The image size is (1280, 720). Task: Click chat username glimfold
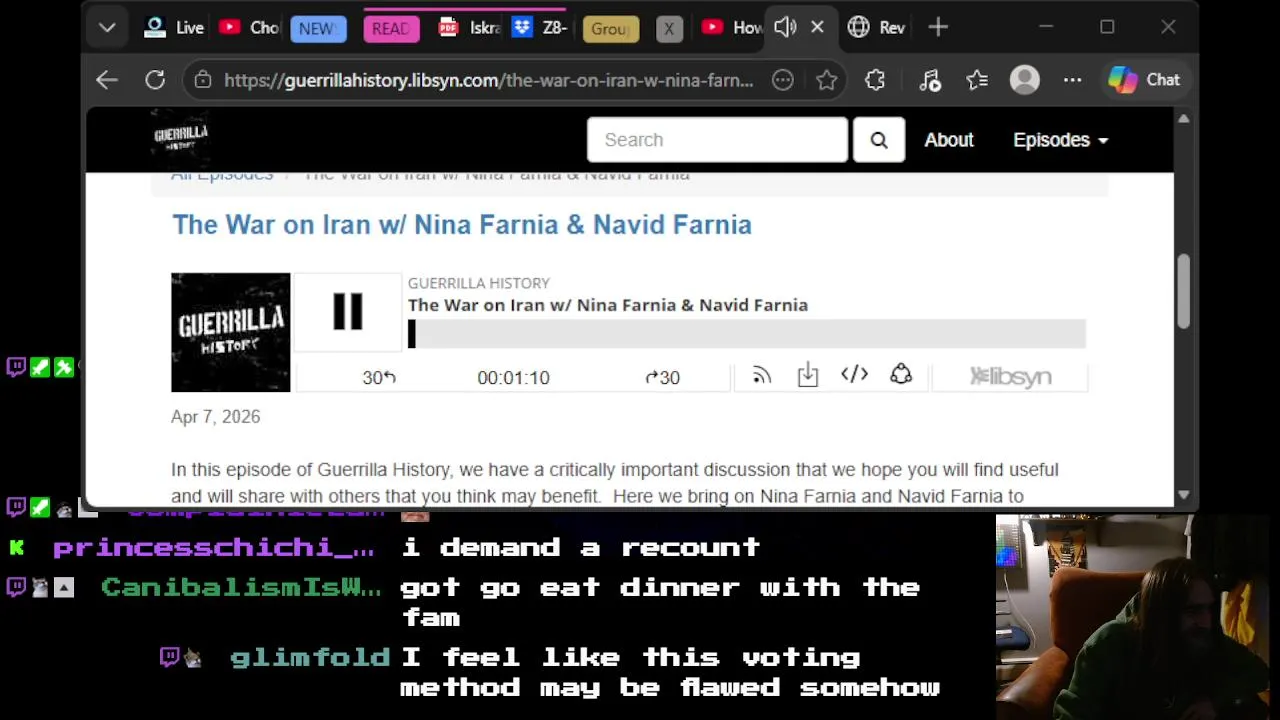point(310,658)
